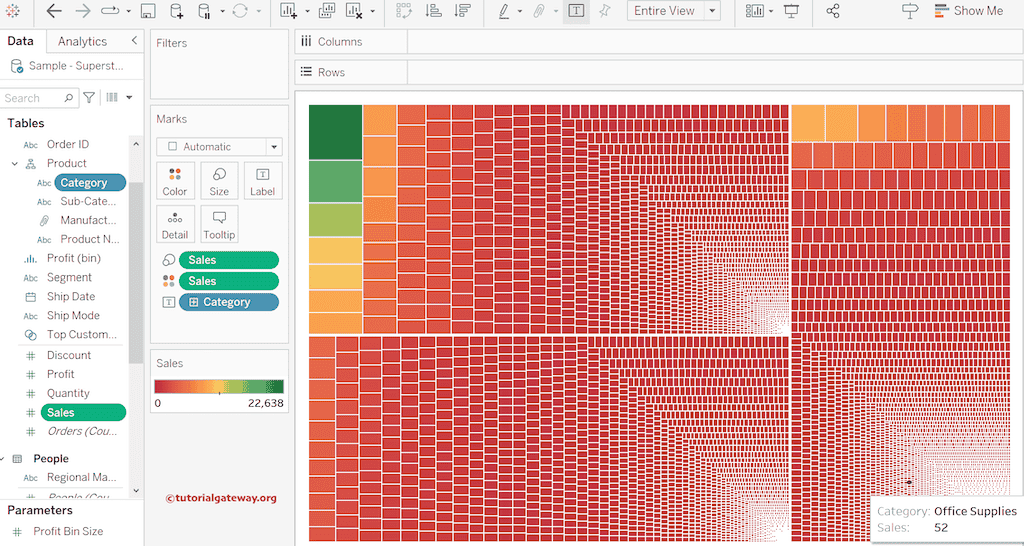Select the Order ID field

[x=67, y=144]
